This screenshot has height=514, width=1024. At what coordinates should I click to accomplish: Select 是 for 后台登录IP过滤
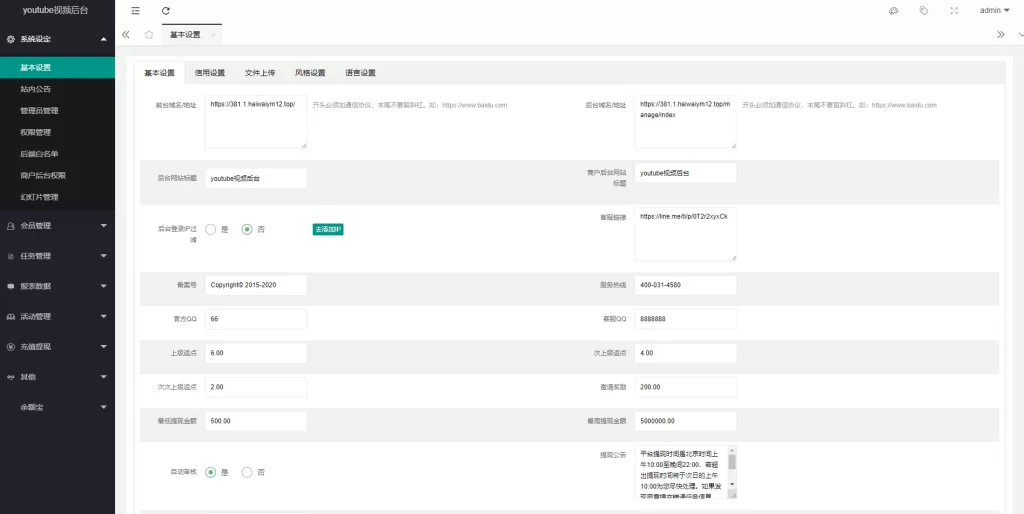[211, 229]
